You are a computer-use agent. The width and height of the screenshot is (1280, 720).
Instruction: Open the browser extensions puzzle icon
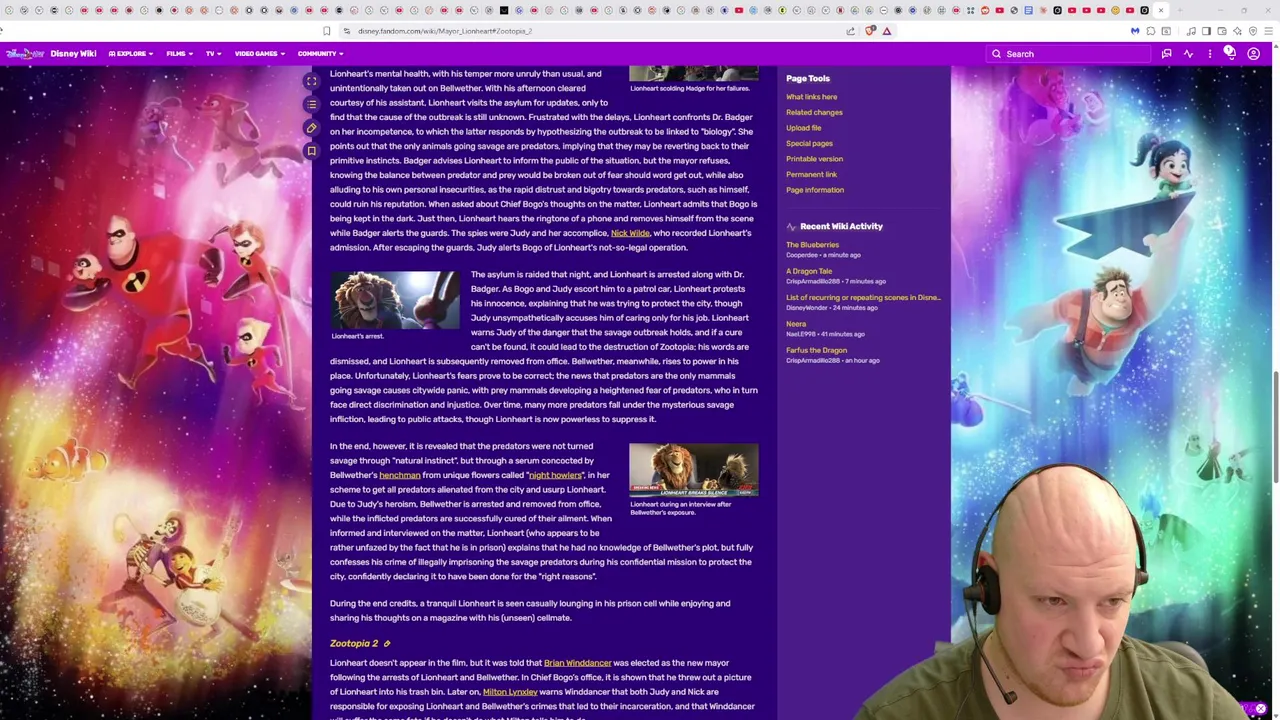click(x=1151, y=31)
